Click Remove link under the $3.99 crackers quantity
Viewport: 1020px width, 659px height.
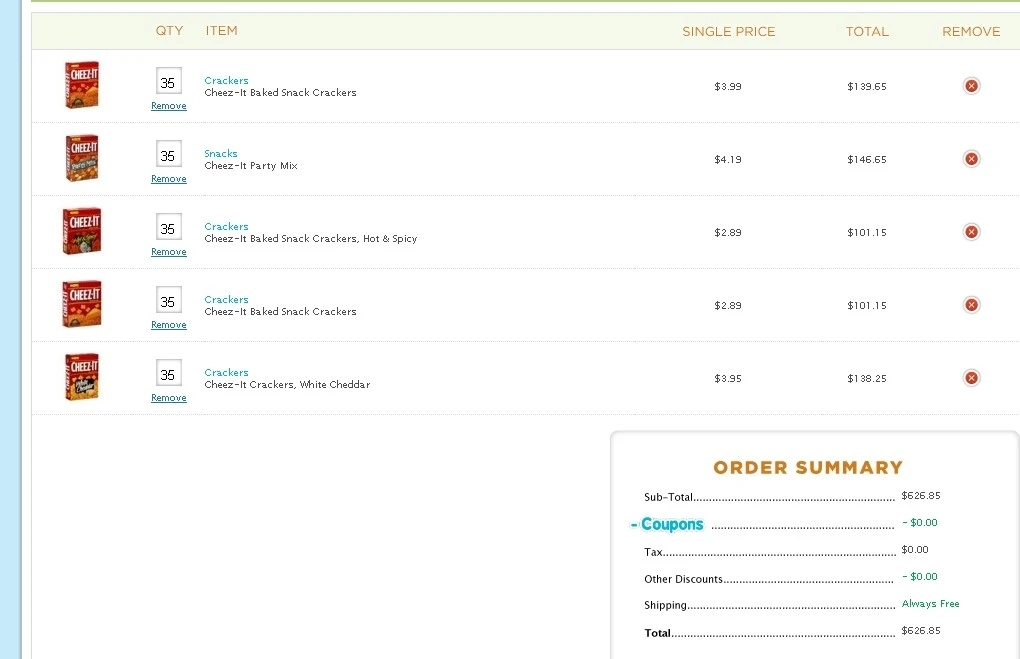[x=168, y=106]
